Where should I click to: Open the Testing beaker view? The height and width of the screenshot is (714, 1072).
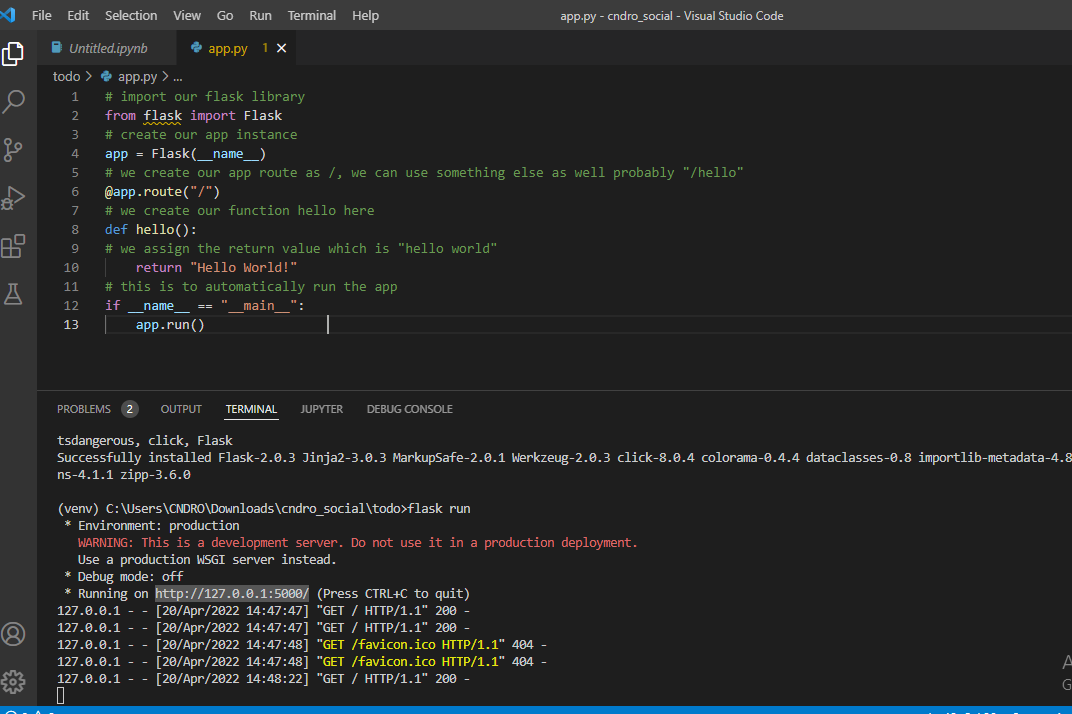click(x=13, y=293)
